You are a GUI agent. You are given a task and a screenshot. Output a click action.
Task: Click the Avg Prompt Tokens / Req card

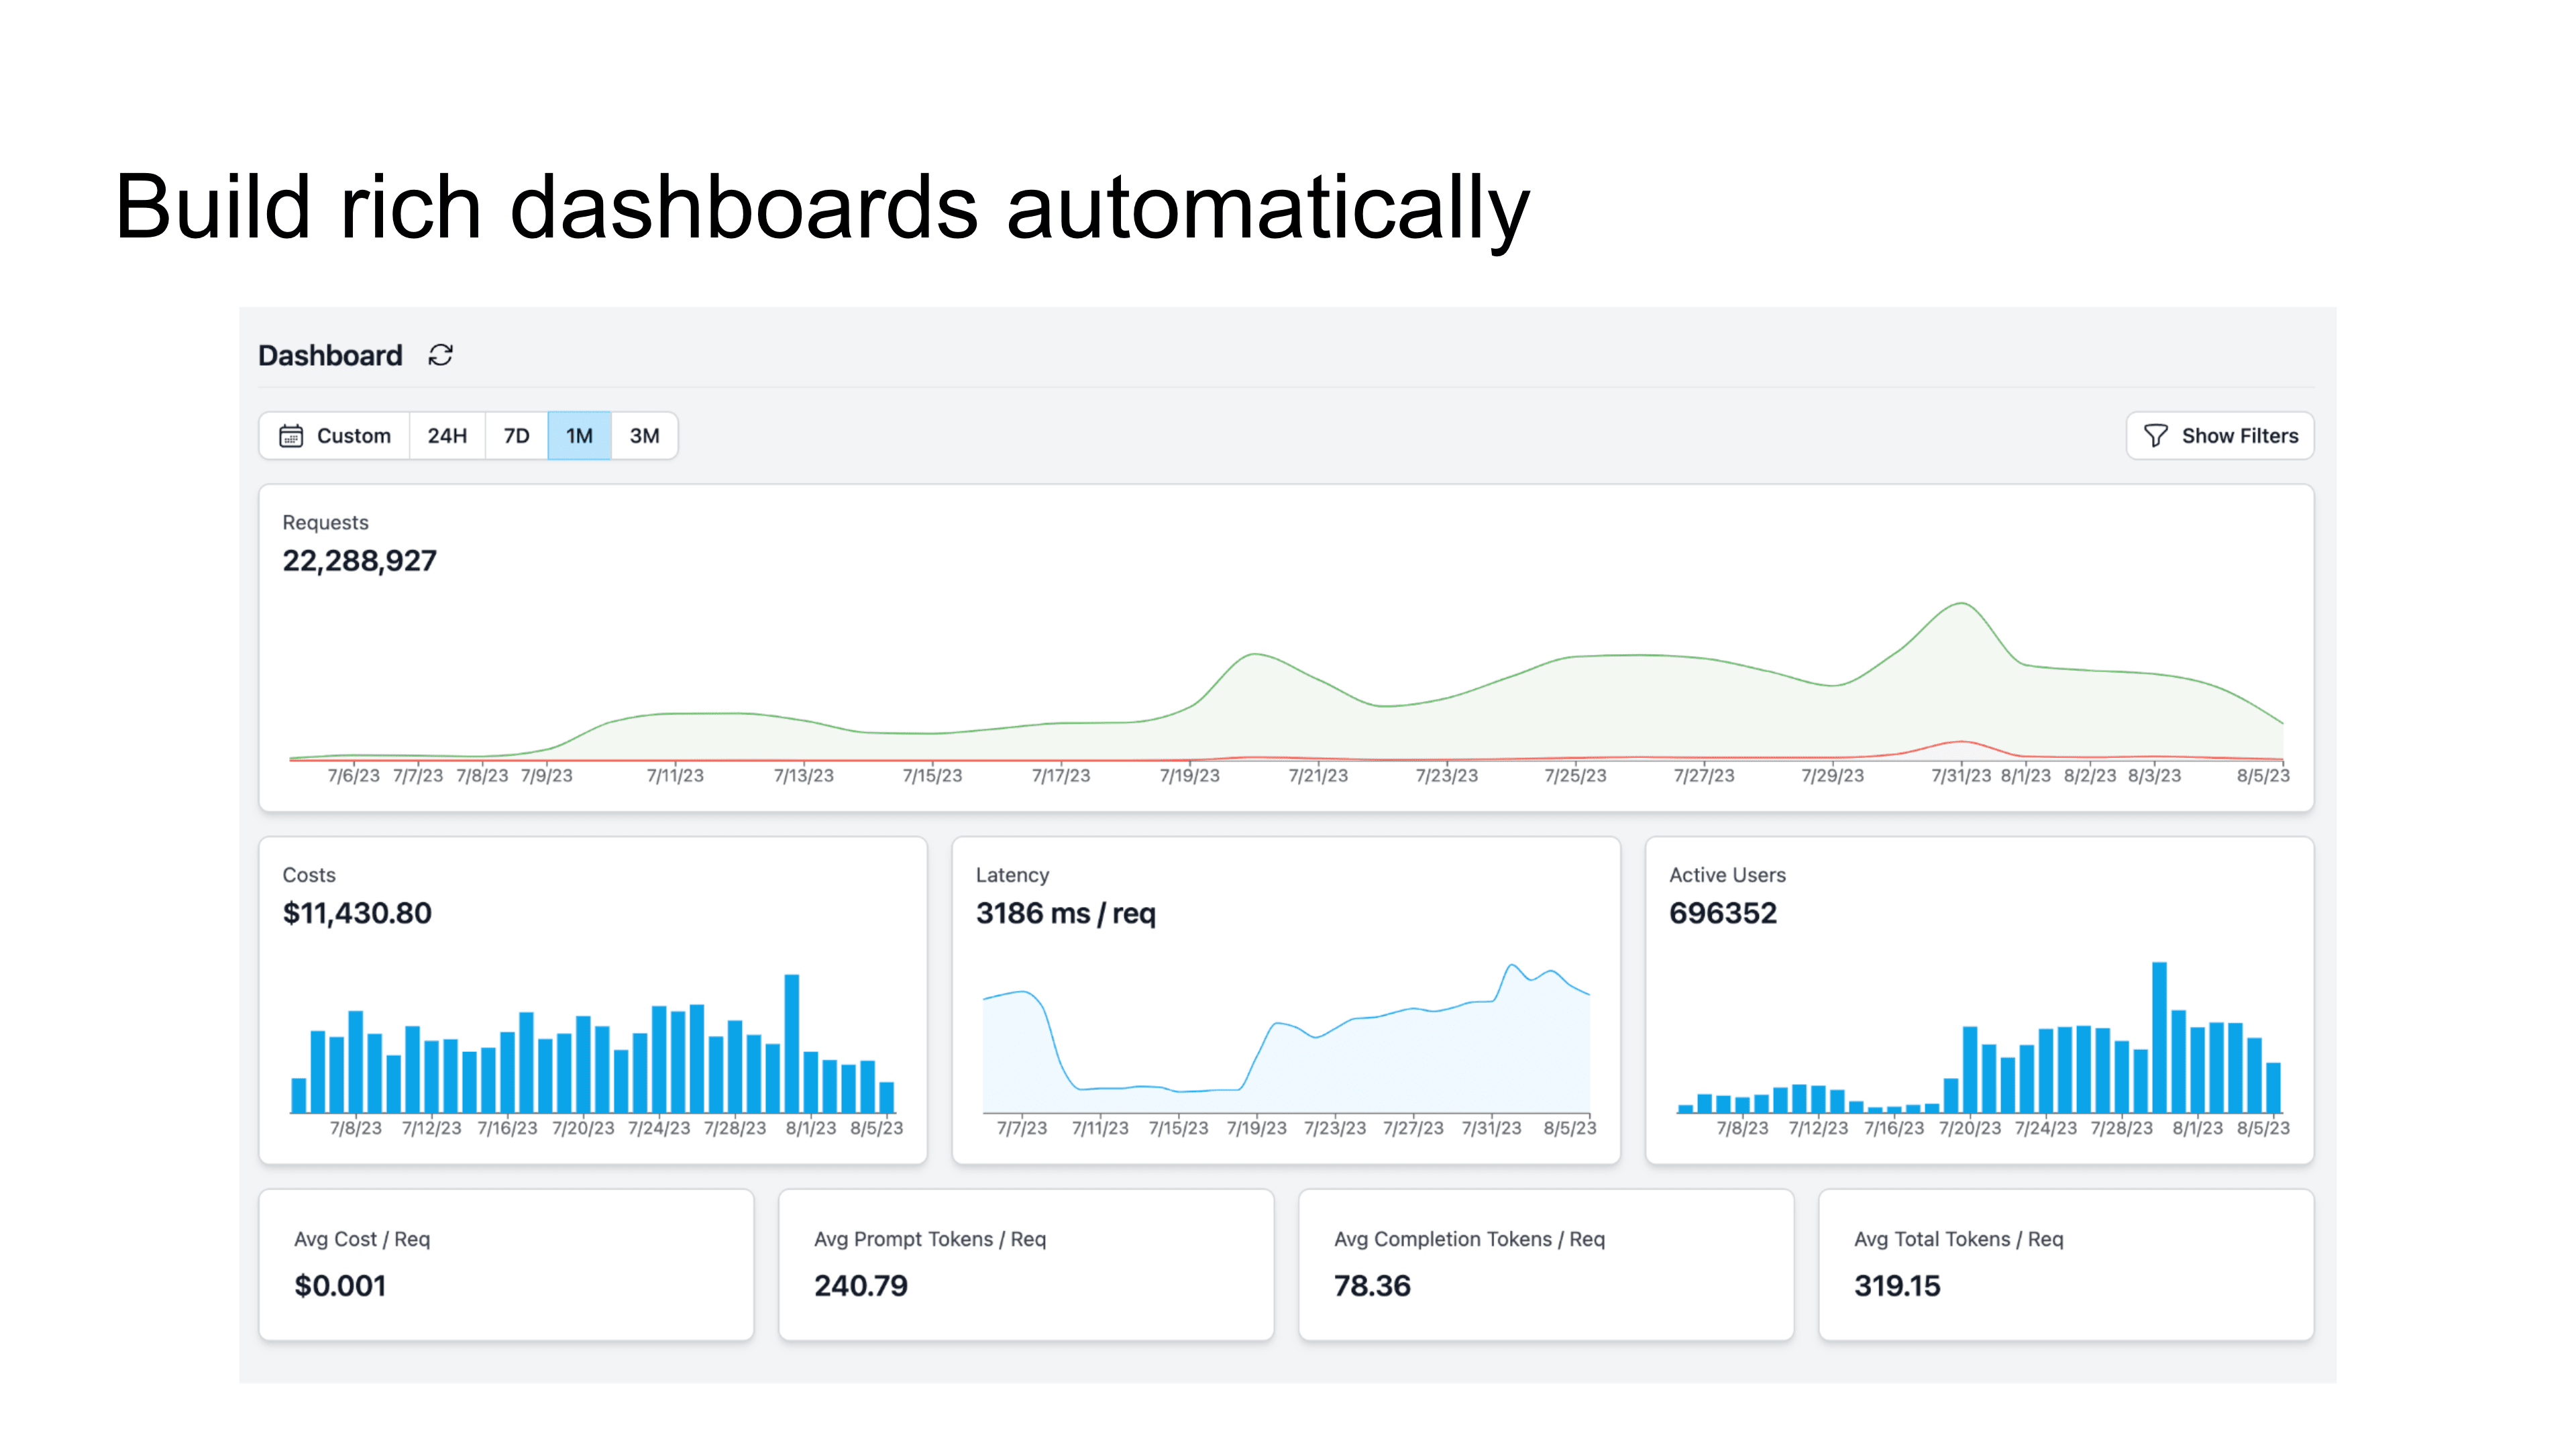point(1026,1264)
